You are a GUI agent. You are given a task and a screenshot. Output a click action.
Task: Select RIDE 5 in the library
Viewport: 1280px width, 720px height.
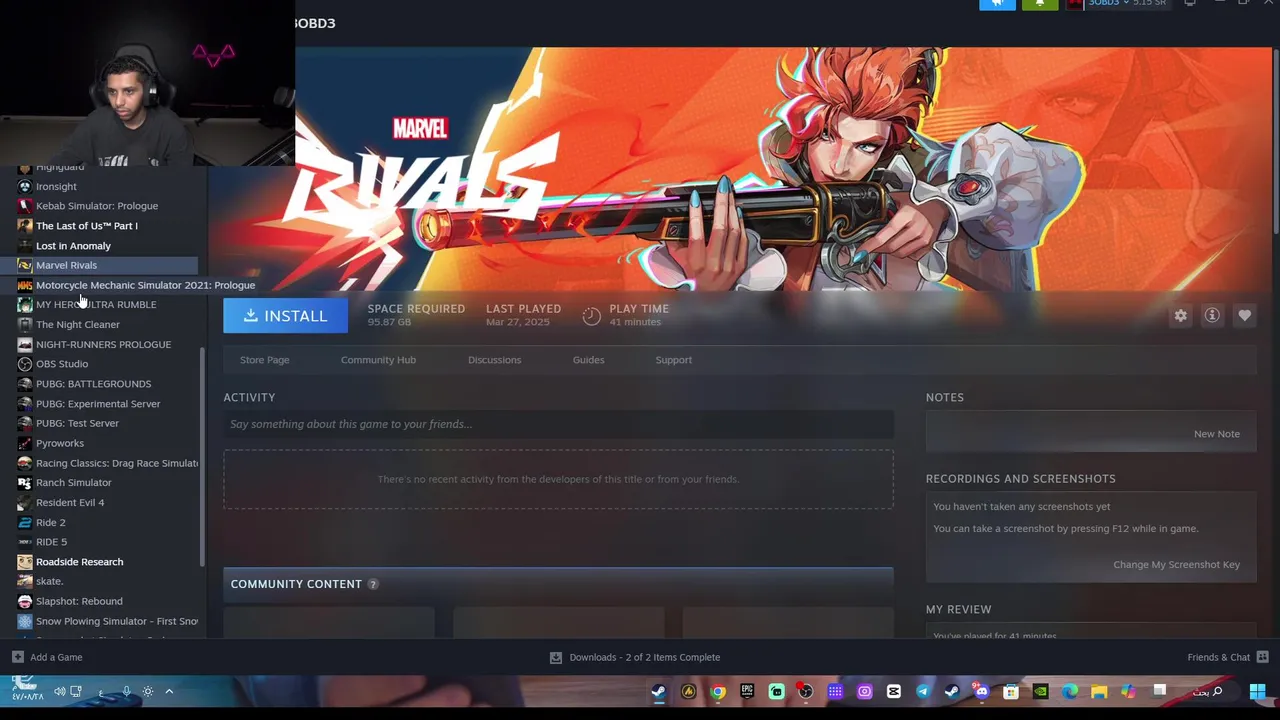pos(51,542)
